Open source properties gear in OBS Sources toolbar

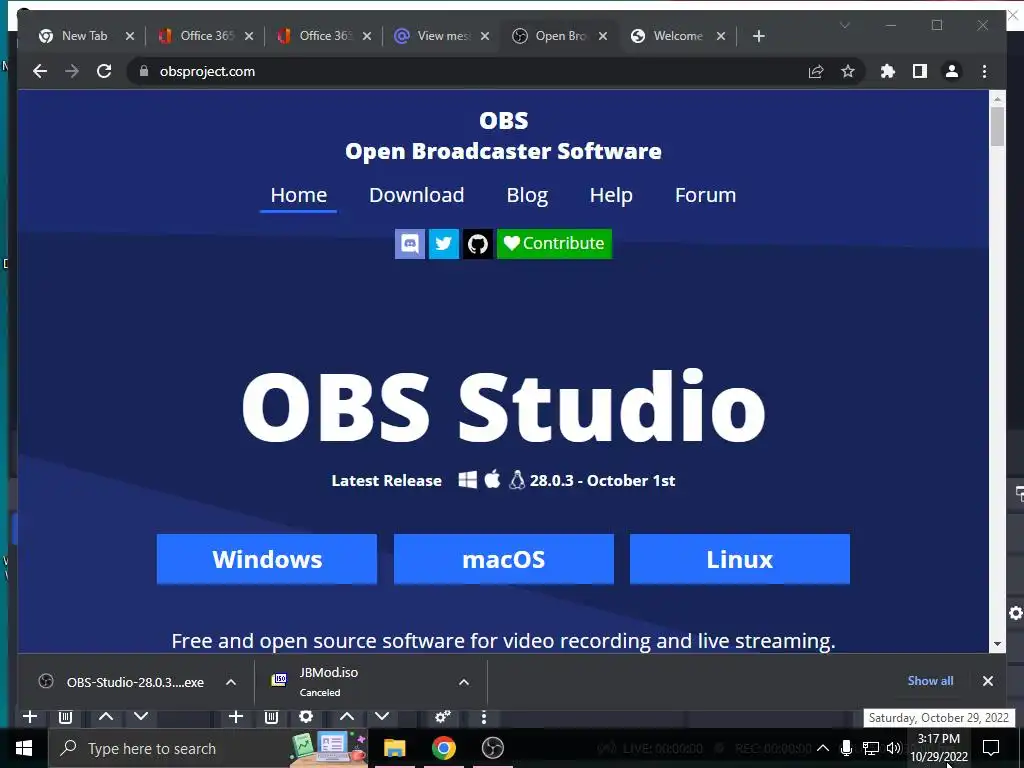pos(306,716)
